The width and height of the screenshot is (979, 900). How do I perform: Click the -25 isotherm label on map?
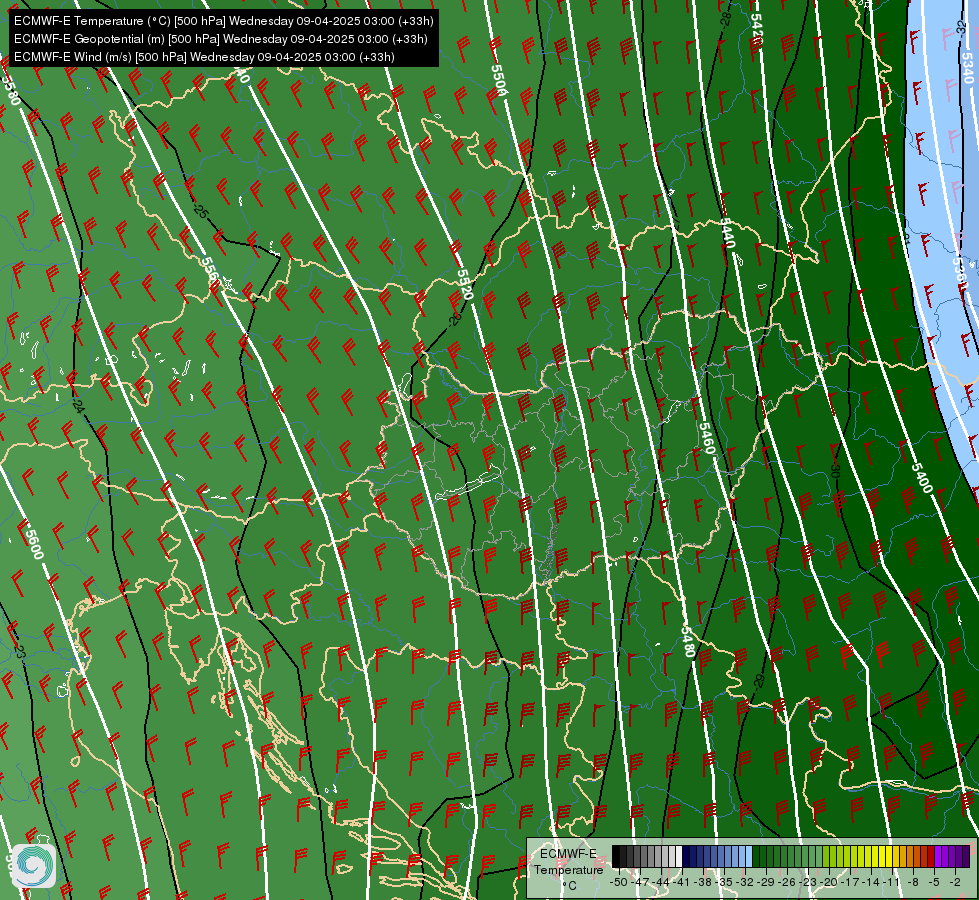[200, 212]
